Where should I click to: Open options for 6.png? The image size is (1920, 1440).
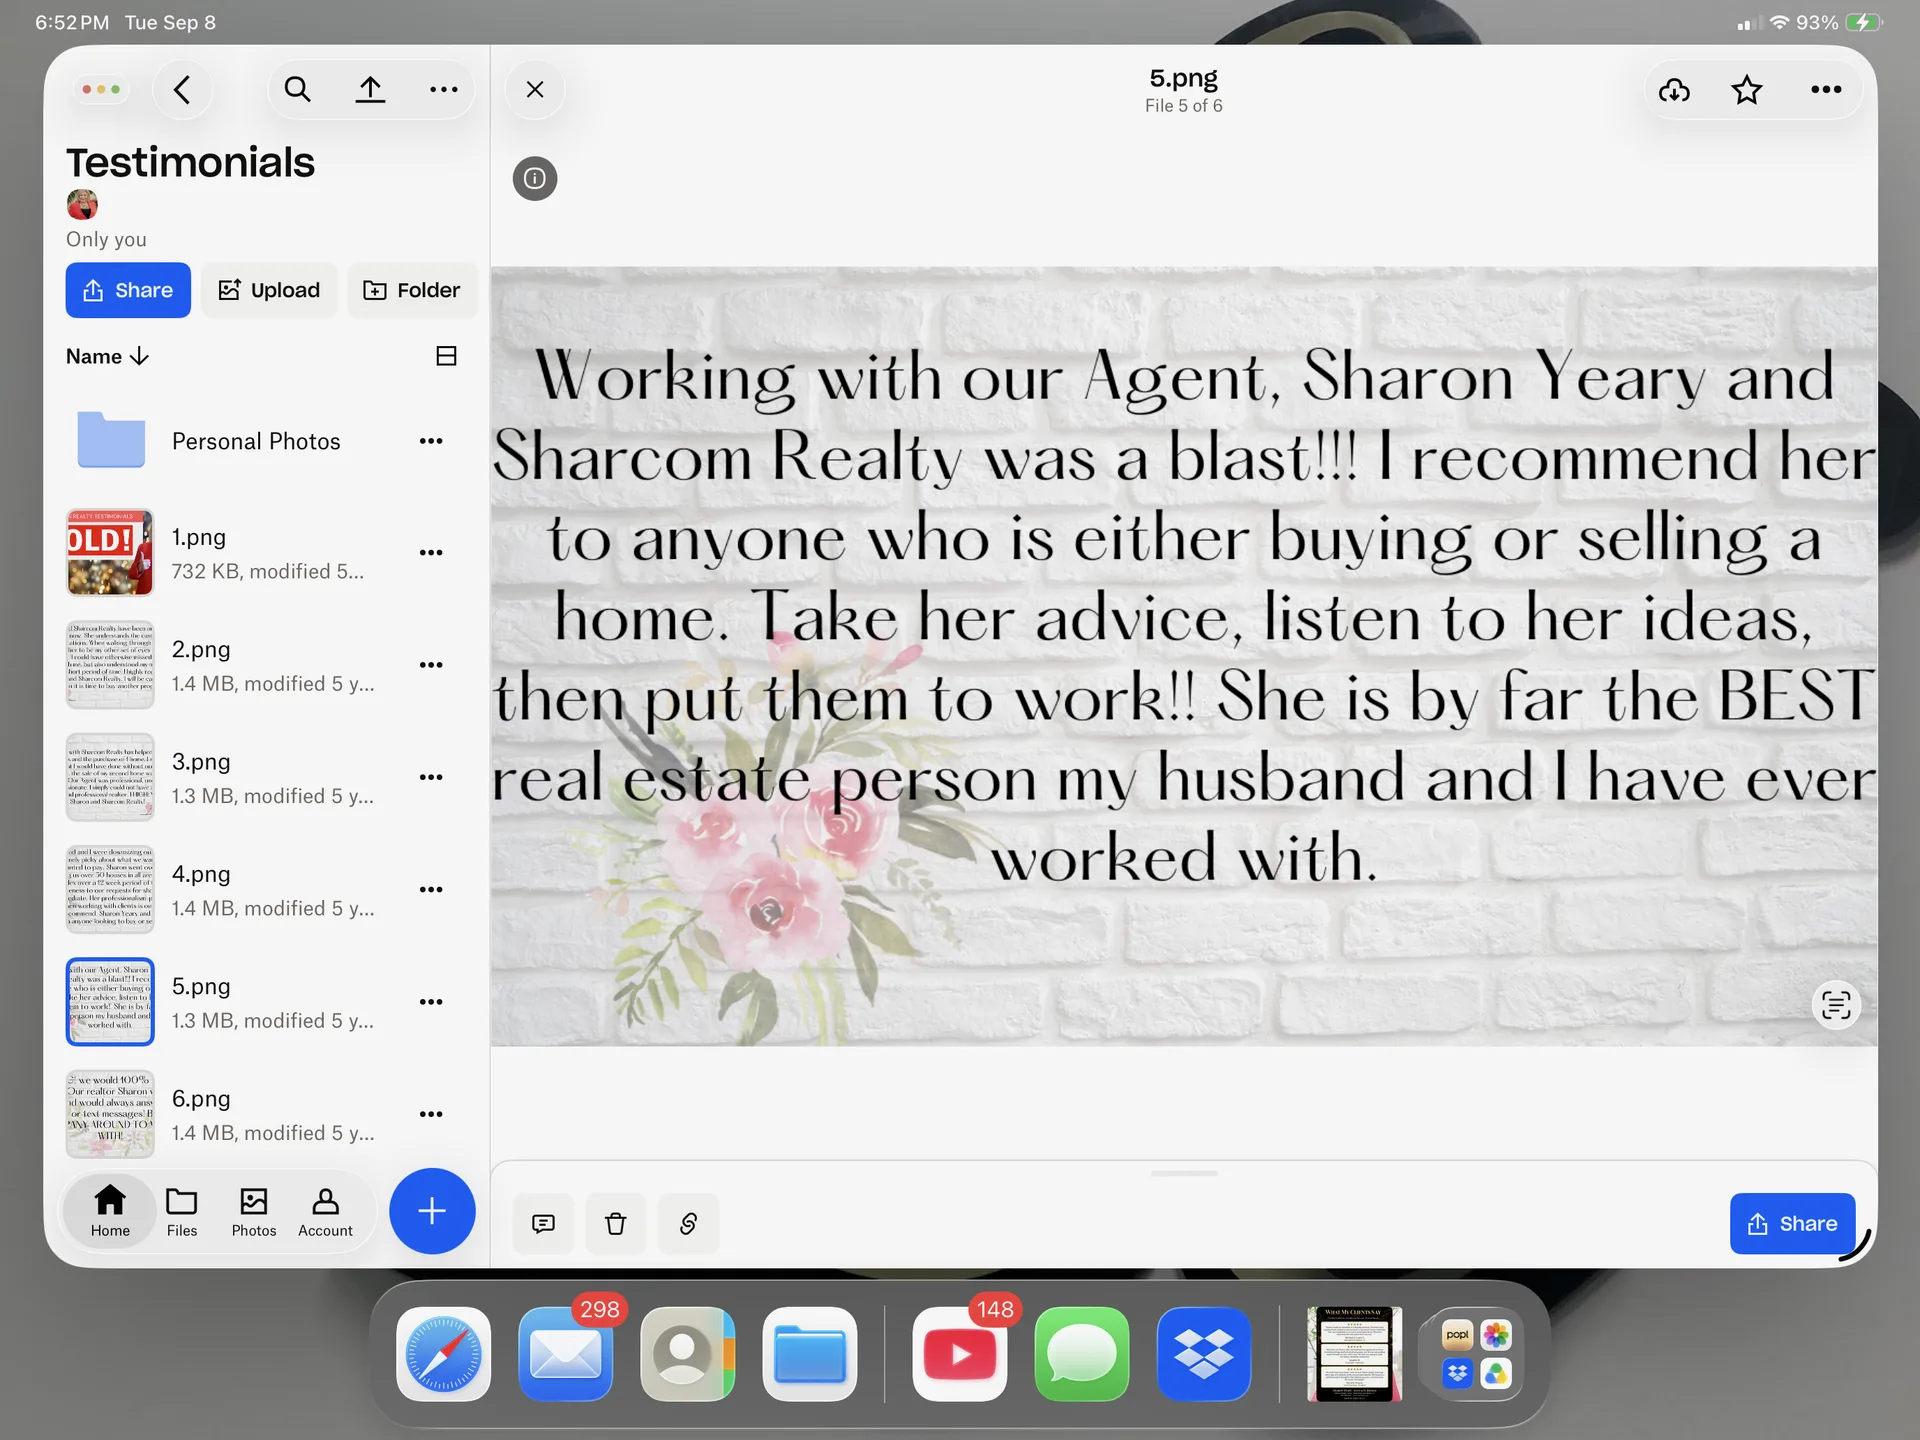431,1114
